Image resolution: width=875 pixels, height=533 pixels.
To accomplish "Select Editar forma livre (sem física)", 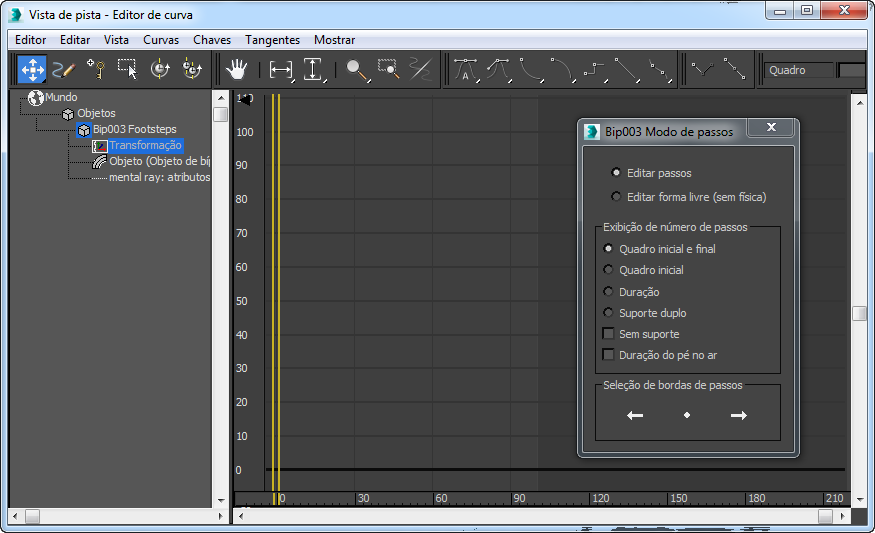I will (x=616, y=196).
